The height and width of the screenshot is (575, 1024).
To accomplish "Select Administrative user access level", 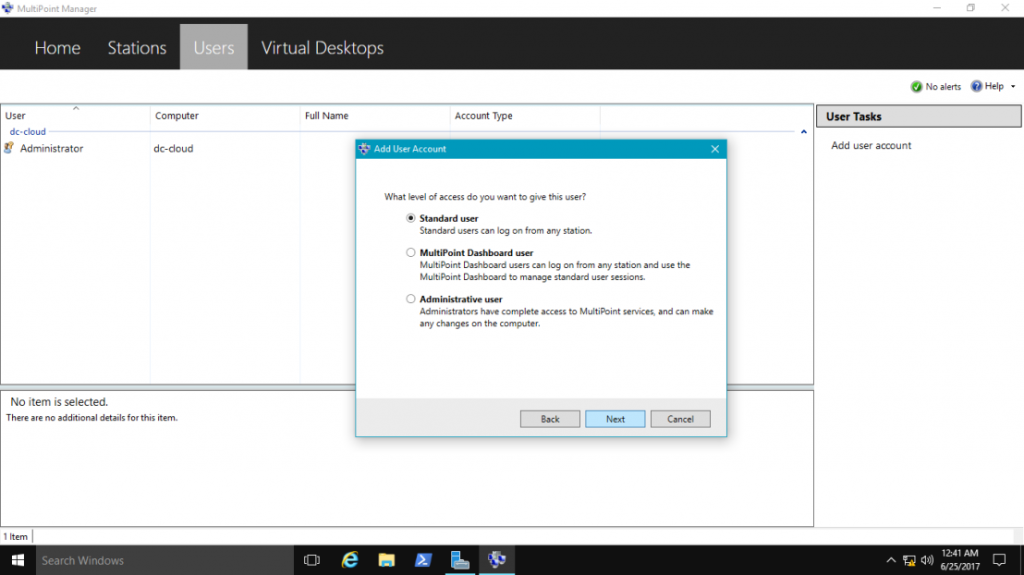I will 410,299.
